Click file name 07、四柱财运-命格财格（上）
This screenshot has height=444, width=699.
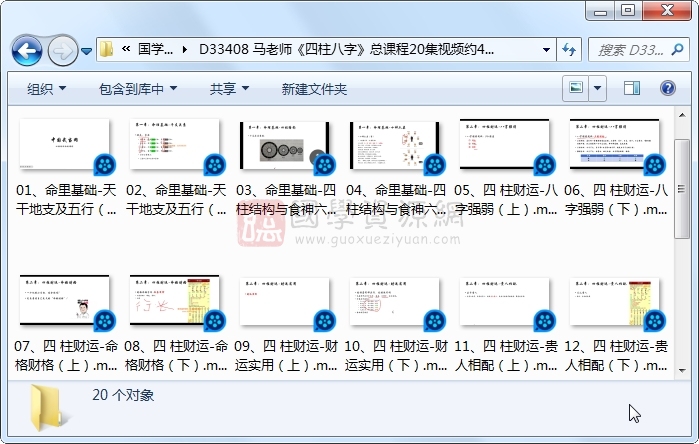click(66, 355)
